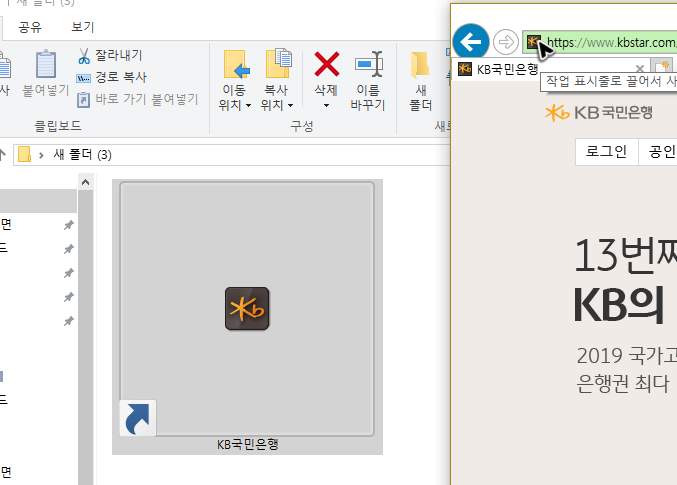Screen dimensions: 677x485
Task: Click the KB국민은행 file name label
Action: click(x=247, y=444)
